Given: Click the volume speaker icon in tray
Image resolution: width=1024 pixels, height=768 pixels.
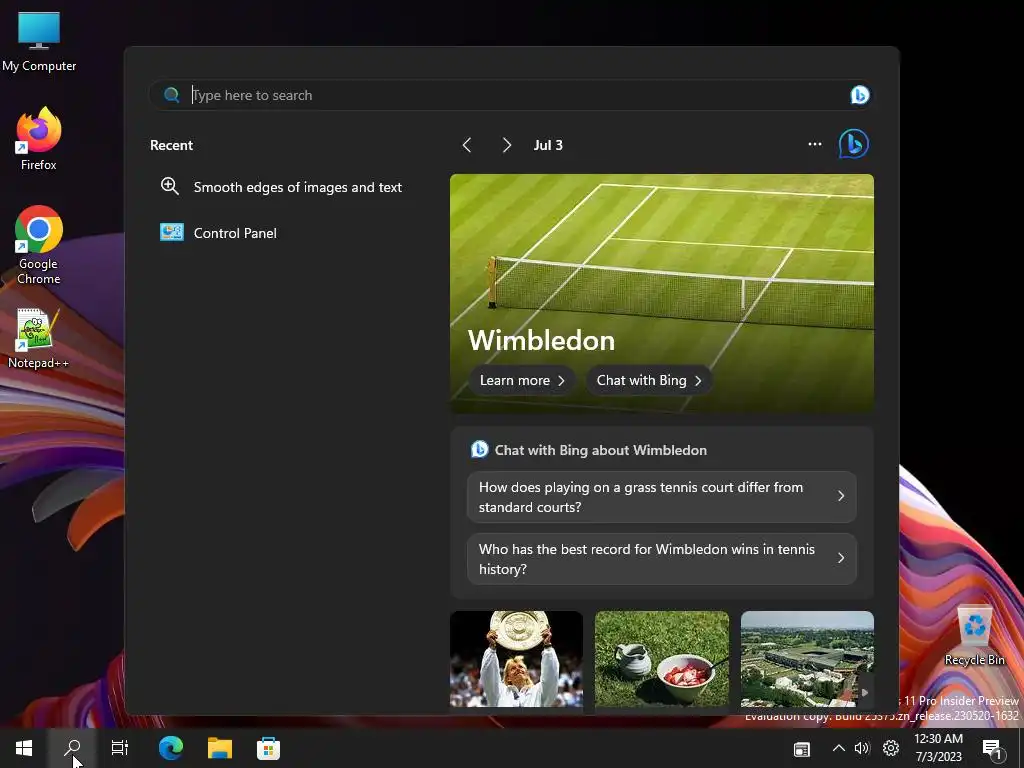Looking at the screenshot, I should [862, 748].
